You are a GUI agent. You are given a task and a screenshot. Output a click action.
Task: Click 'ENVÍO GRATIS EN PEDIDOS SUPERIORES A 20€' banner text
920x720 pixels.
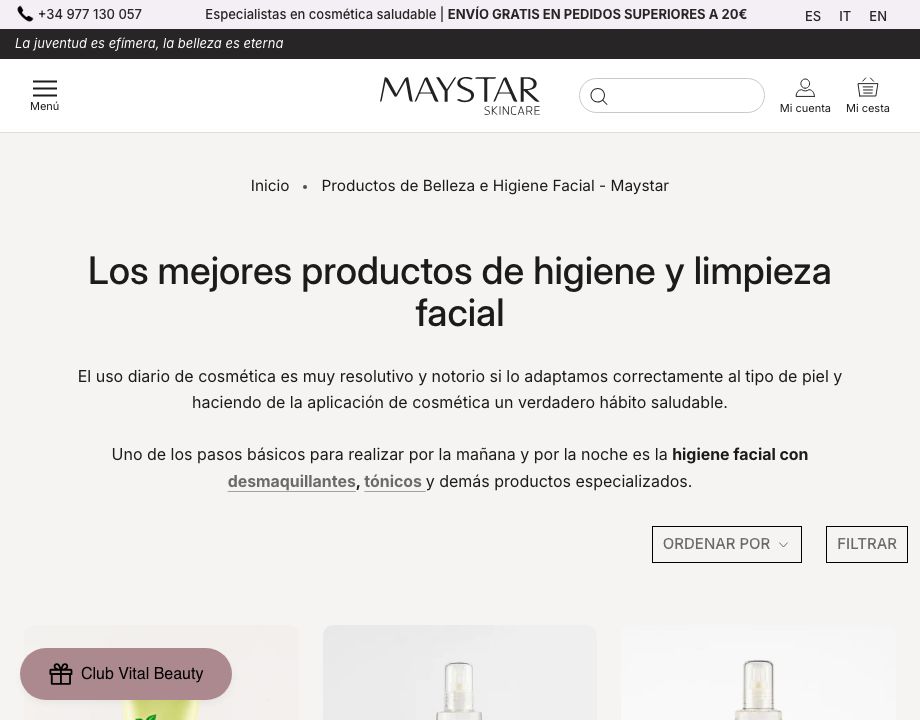point(597,14)
